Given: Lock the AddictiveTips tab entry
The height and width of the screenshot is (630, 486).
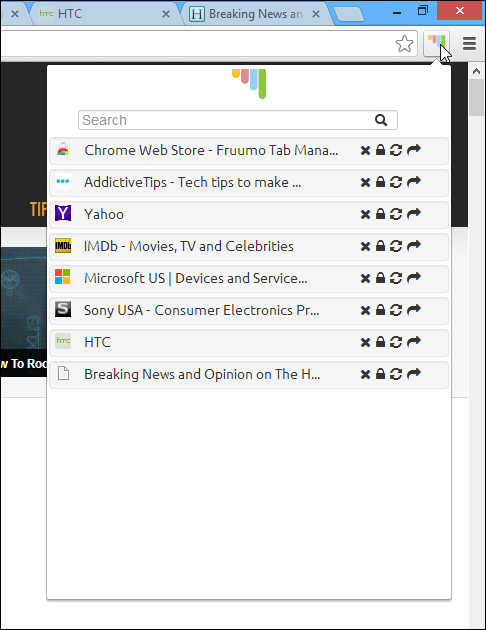Looking at the screenshot, I should click(x=380, y=182).
